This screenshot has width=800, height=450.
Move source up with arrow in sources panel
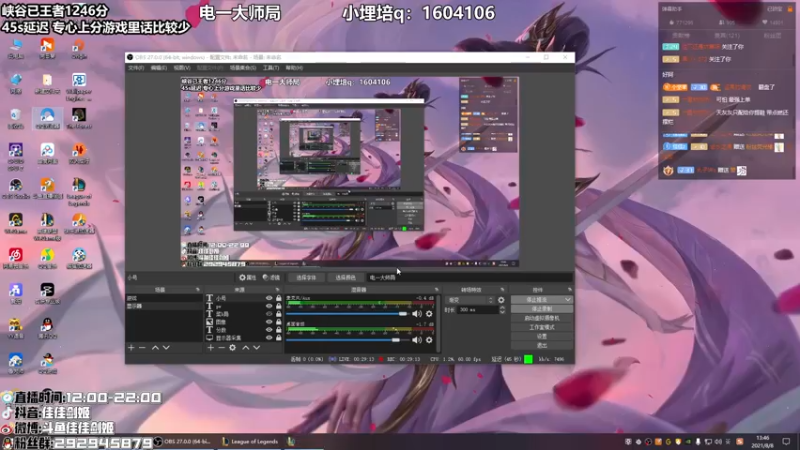coord(245,347)
